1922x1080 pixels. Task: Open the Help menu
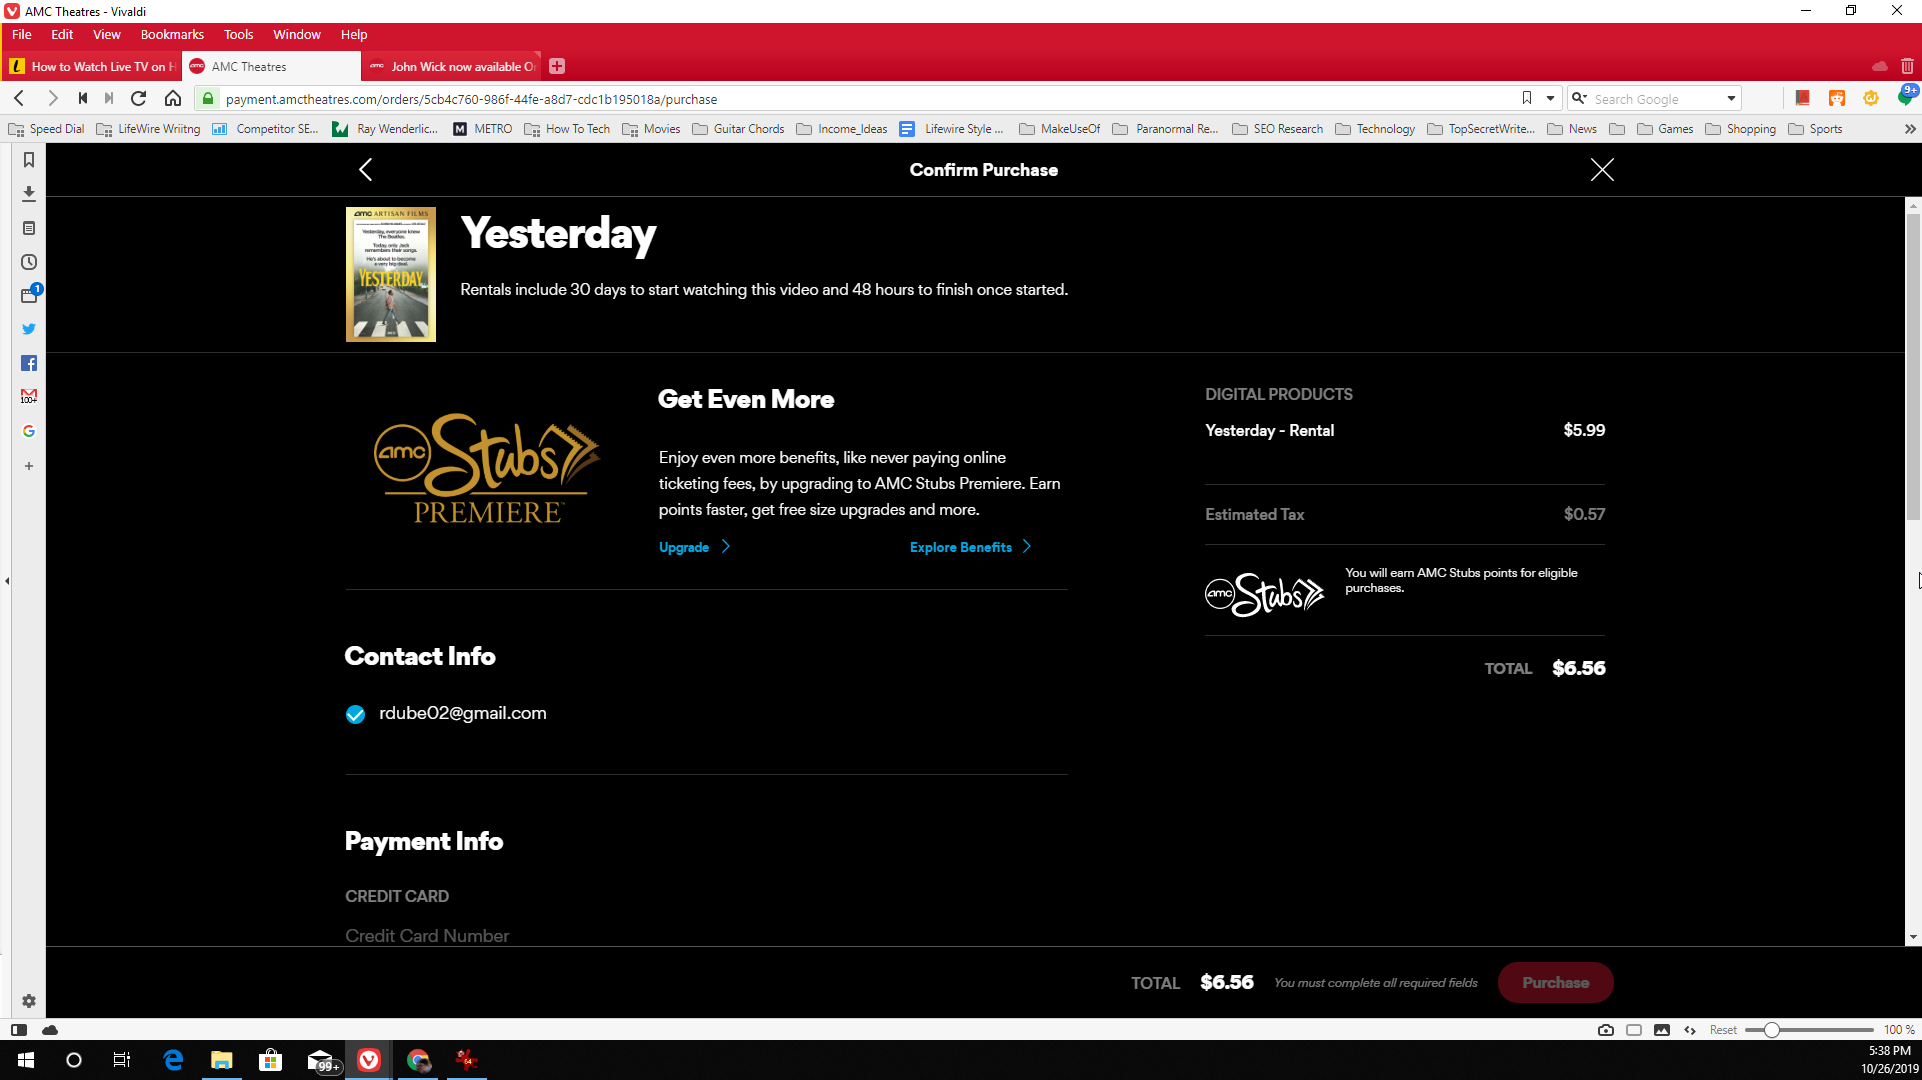(354, 34)
